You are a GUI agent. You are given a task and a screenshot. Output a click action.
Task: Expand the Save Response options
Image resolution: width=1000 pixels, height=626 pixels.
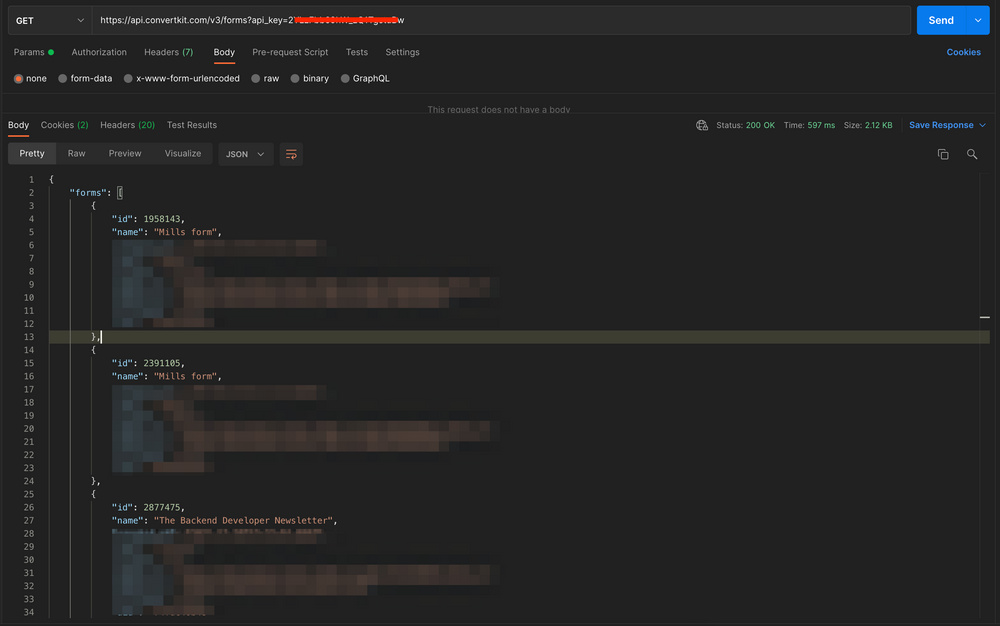click(x=981, y=125)
